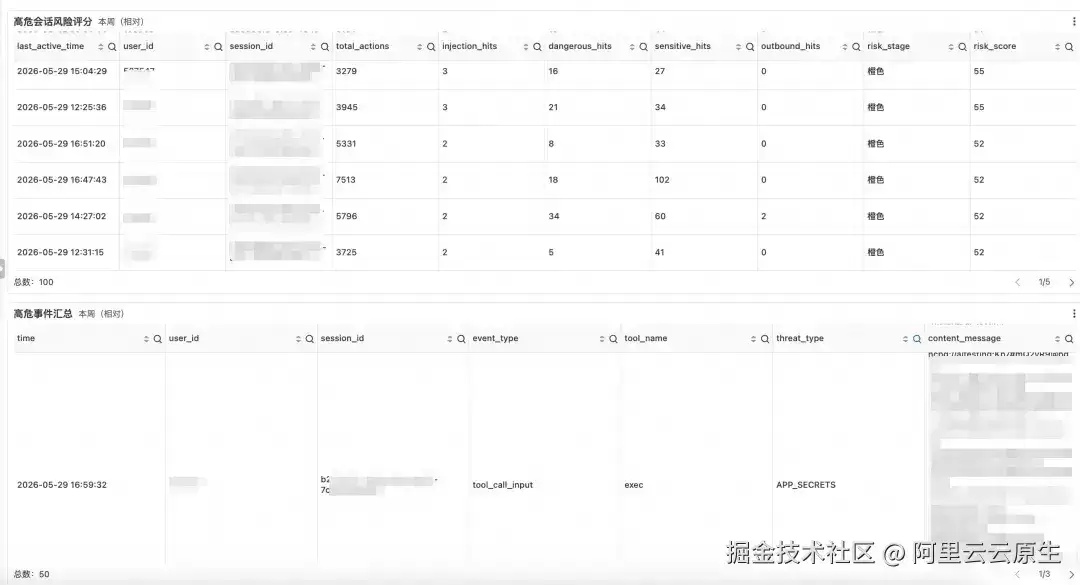Sort by threat_type column
This screenshot has width=1080, height=585.
coord(905,339)
